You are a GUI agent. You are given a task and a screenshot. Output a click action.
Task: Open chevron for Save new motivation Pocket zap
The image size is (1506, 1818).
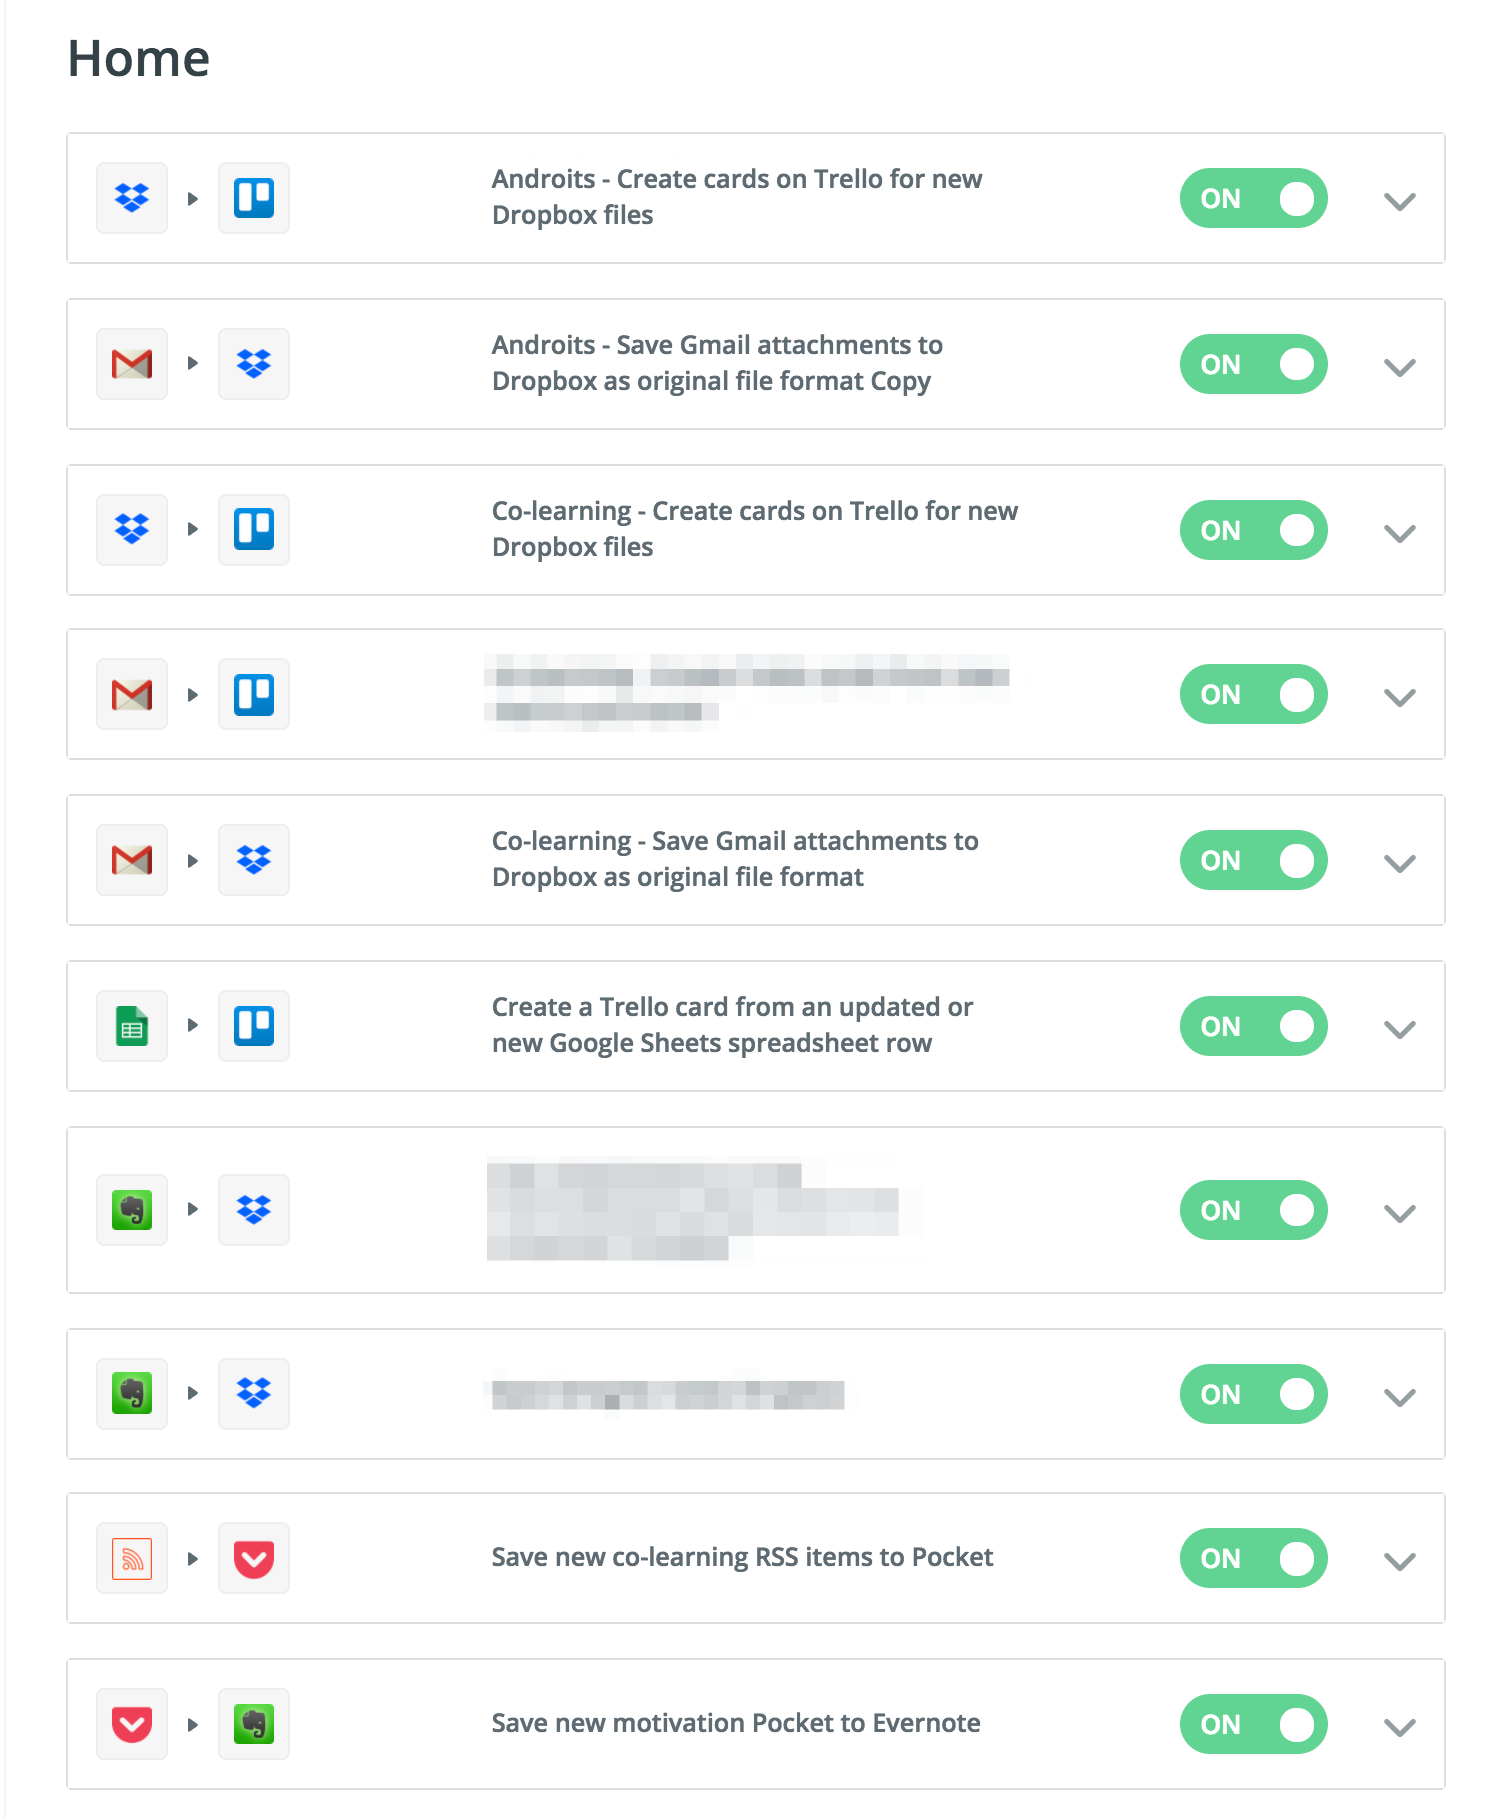tap(1399, 1727)
